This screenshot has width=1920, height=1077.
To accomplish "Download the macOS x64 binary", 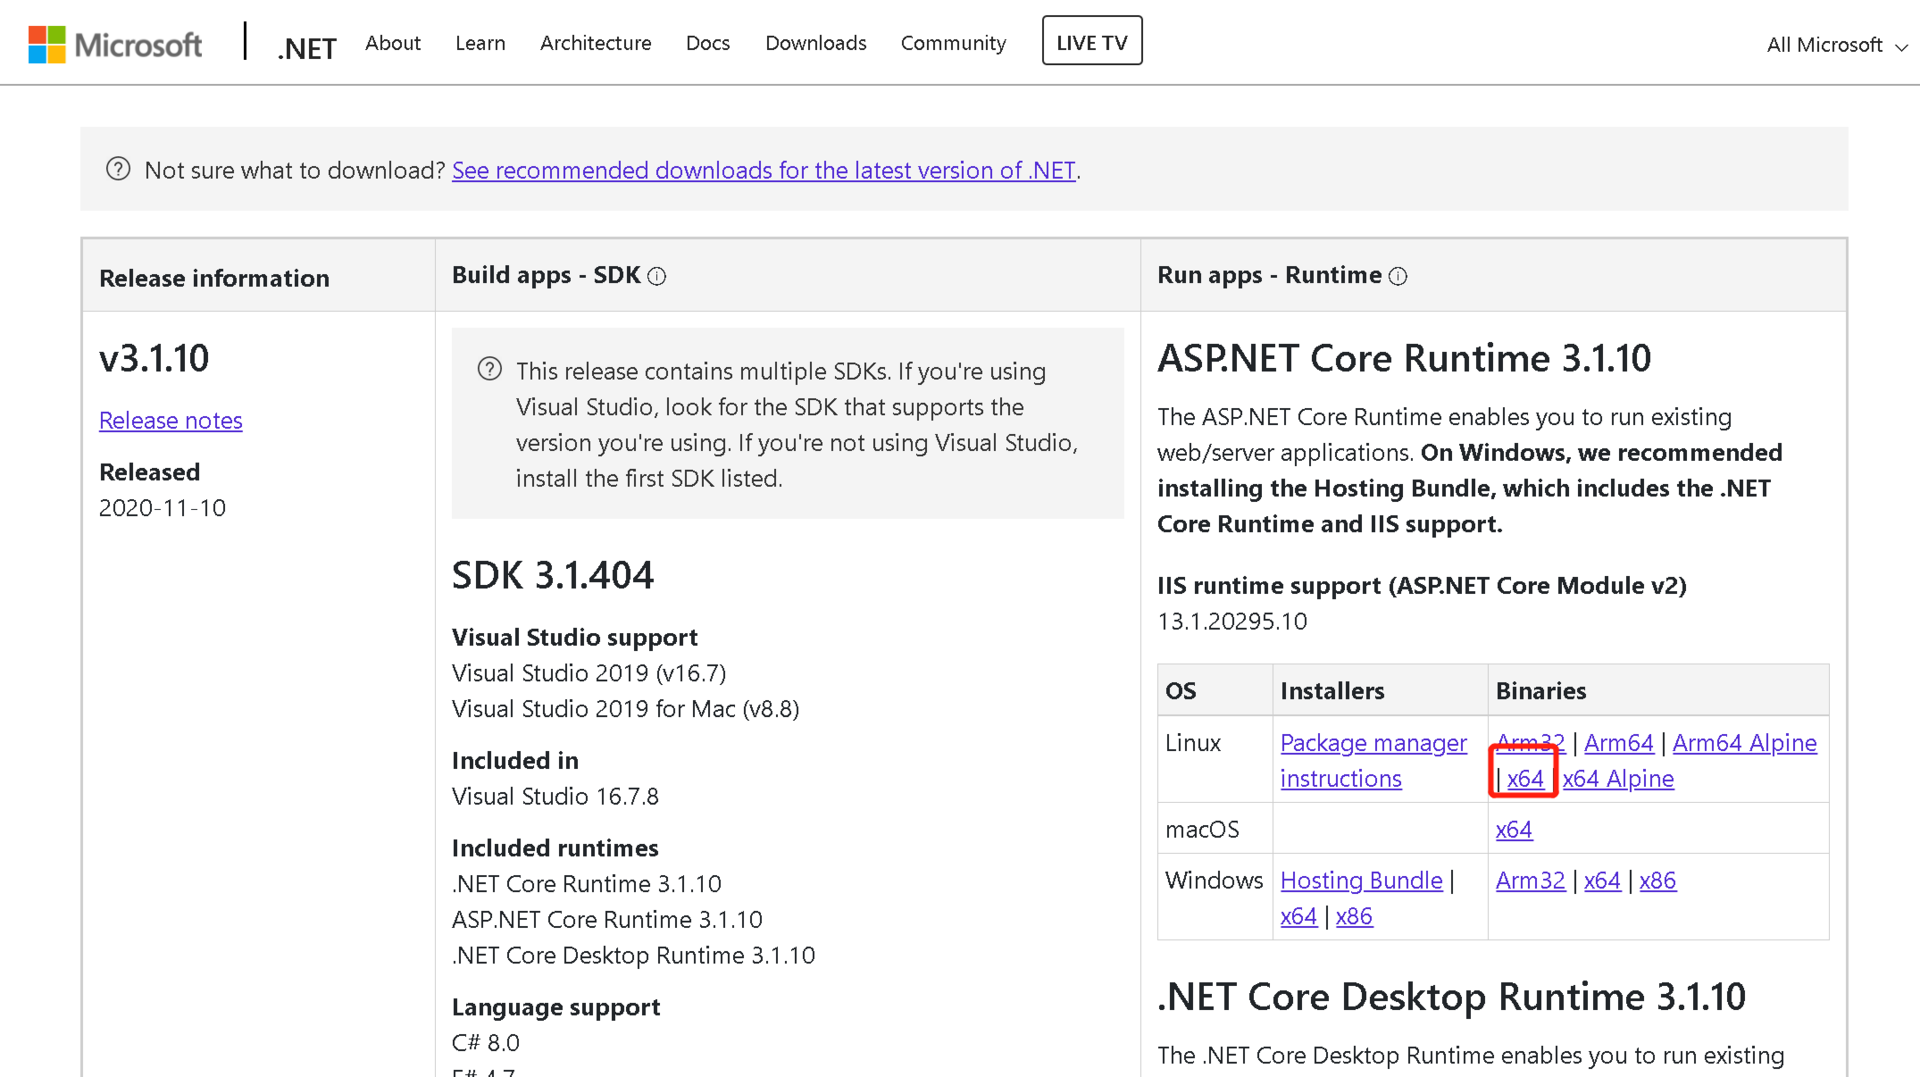I will pyautogui.click(x=1513, y=829).
